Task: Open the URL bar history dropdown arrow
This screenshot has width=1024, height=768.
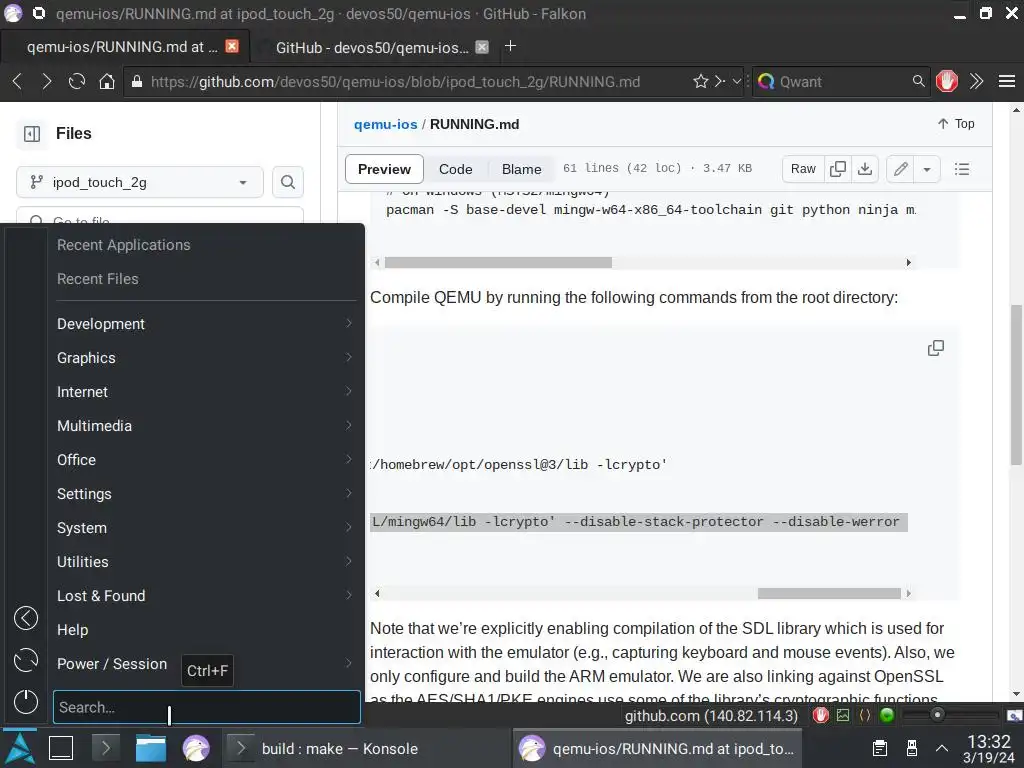Action: click(737, 81)
